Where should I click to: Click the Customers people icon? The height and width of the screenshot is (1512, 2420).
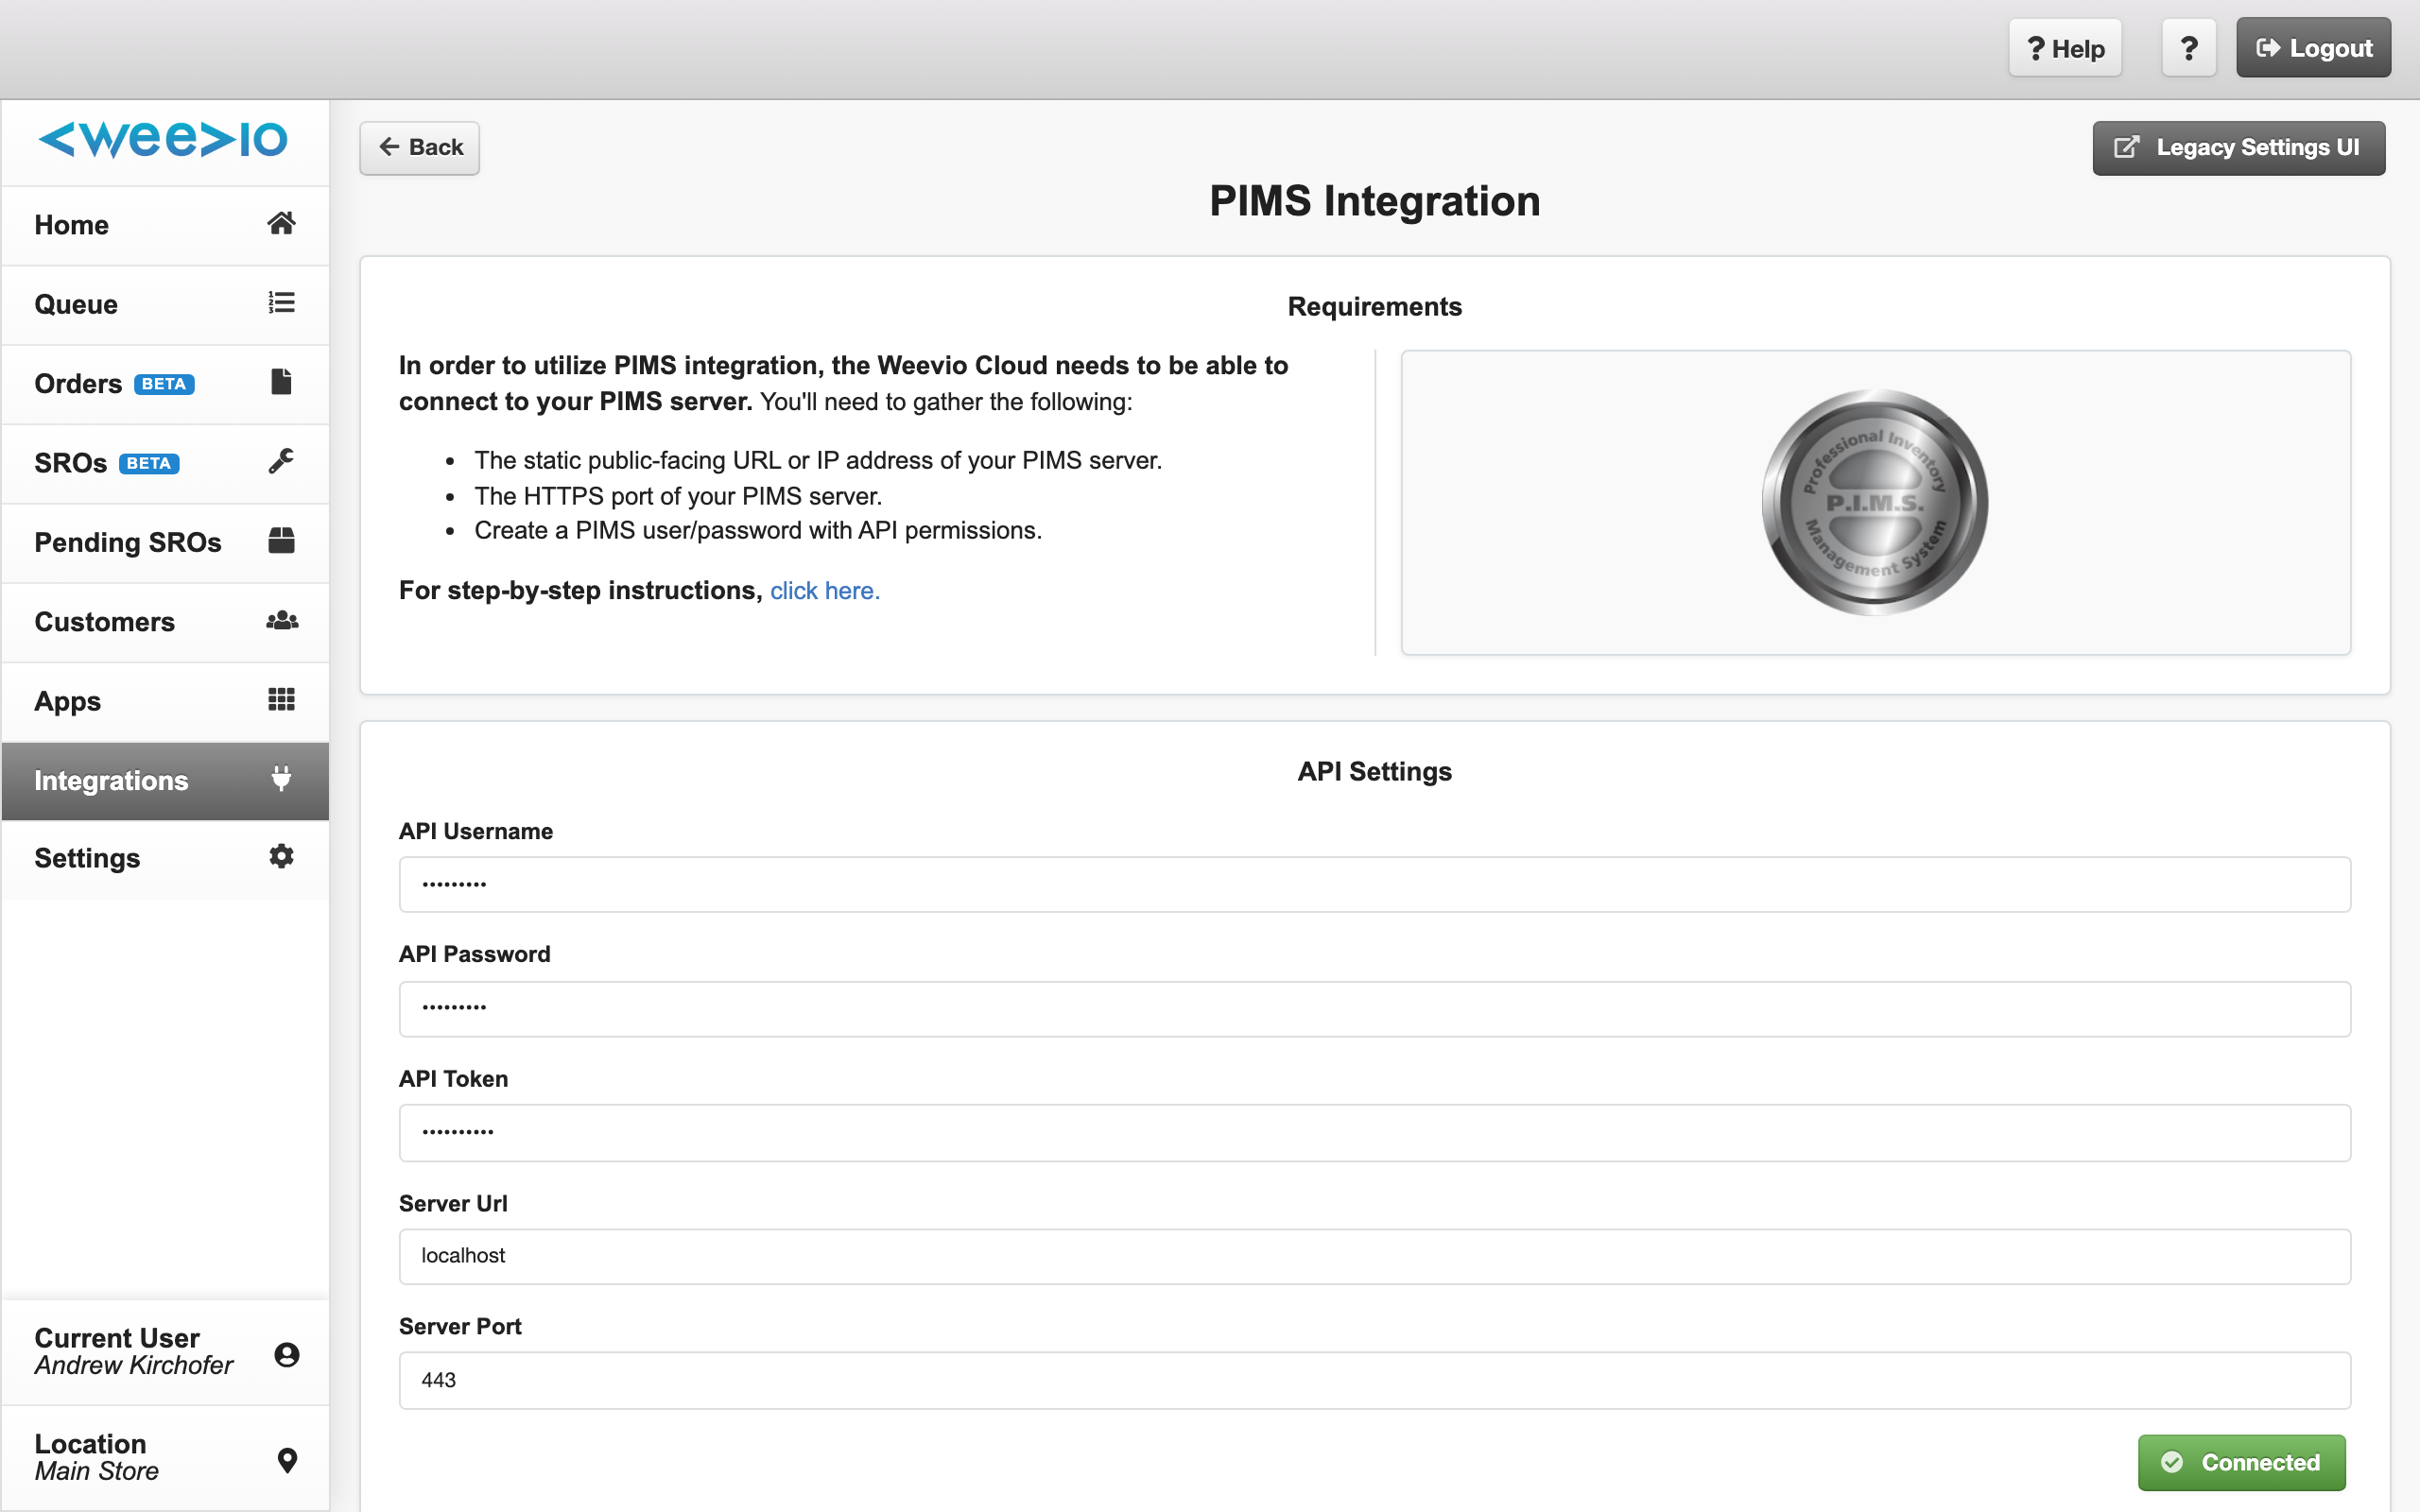[x=282, y=620]
